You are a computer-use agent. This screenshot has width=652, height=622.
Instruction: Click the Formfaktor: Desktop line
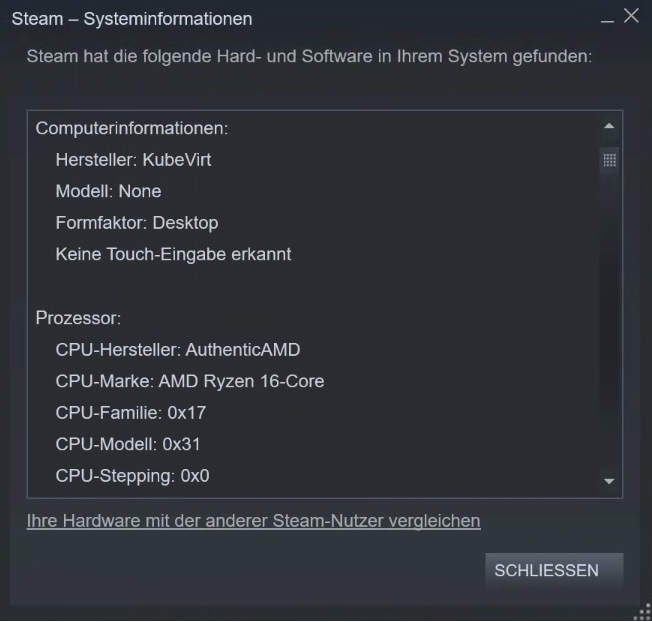[x=137, y=223]
